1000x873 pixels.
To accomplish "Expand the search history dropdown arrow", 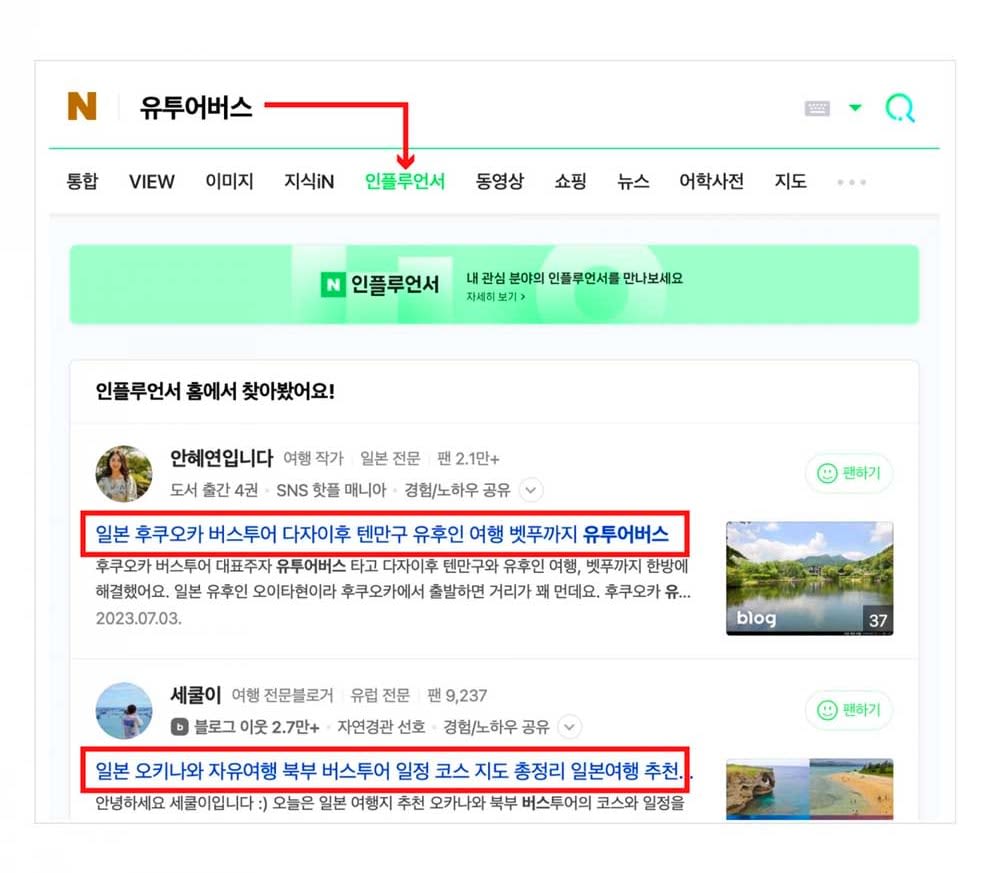I will click(x=855, y=107).
